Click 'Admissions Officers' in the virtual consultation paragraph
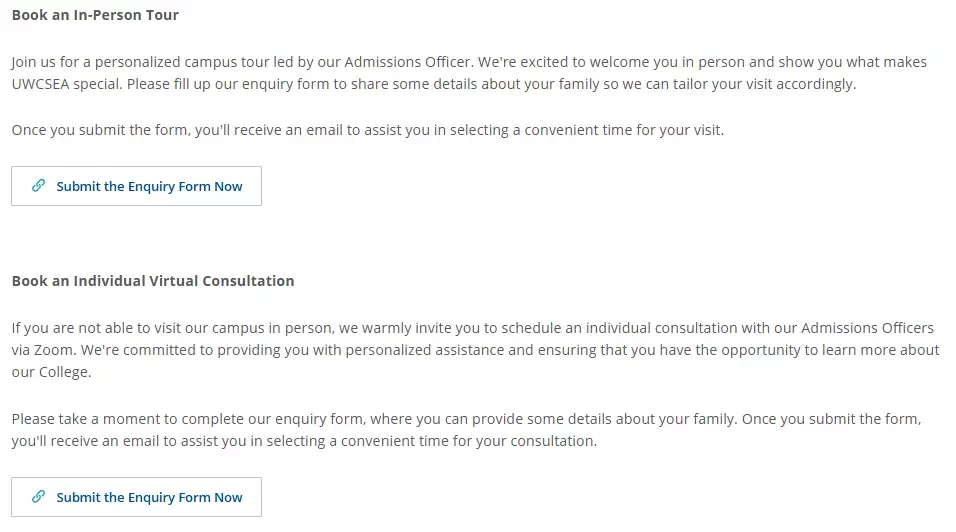This screenshot has height=532, width=956. point(867,328)
